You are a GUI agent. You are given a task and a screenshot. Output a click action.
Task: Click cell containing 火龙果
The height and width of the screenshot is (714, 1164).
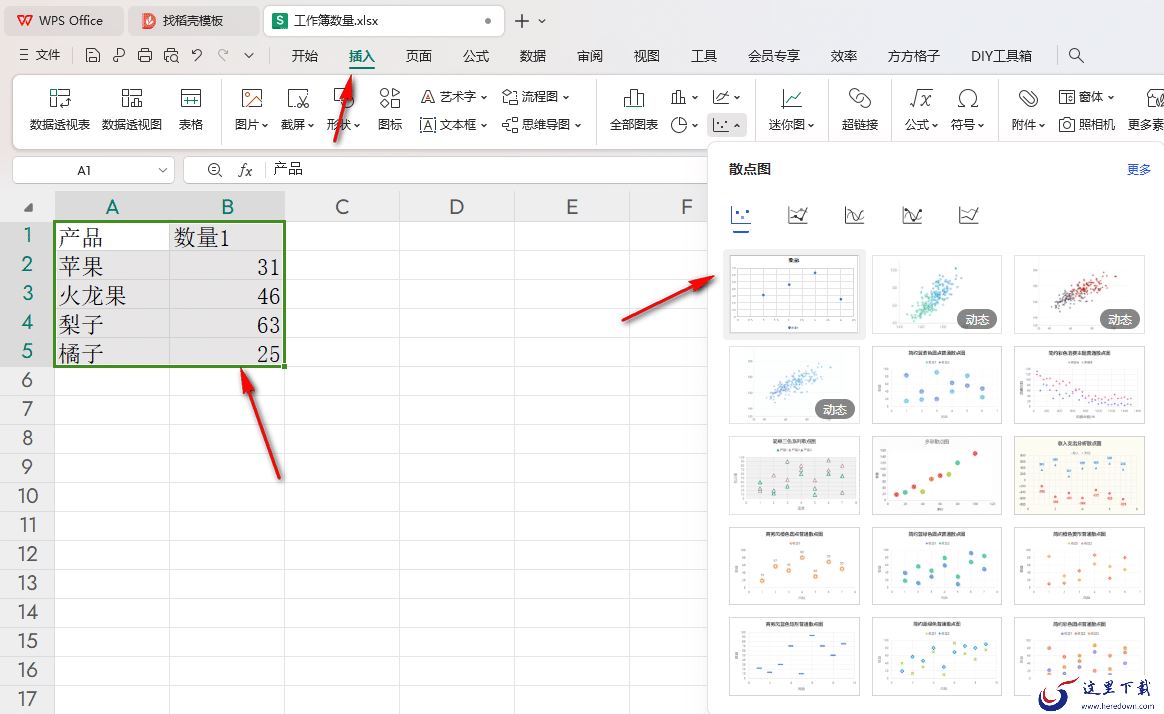[x=112, y=295]
